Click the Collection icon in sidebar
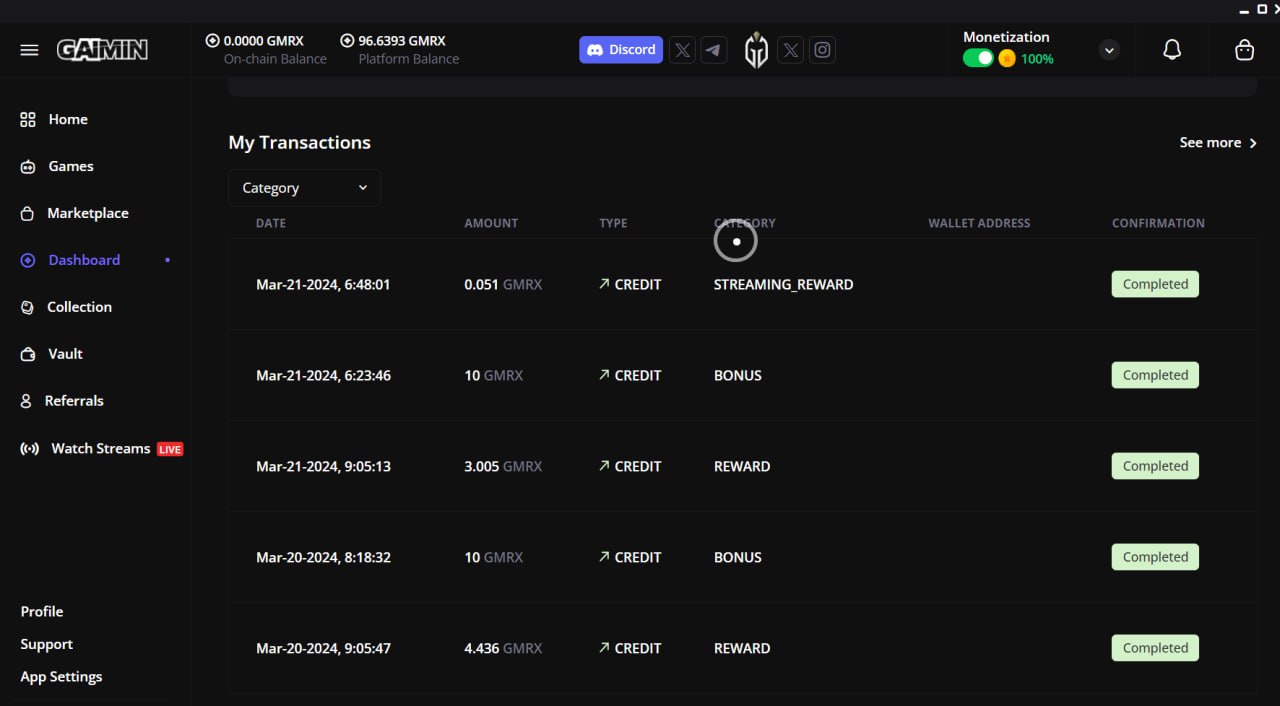The height and width of the screenshot is (706, 1280). [x=28, y=307]
